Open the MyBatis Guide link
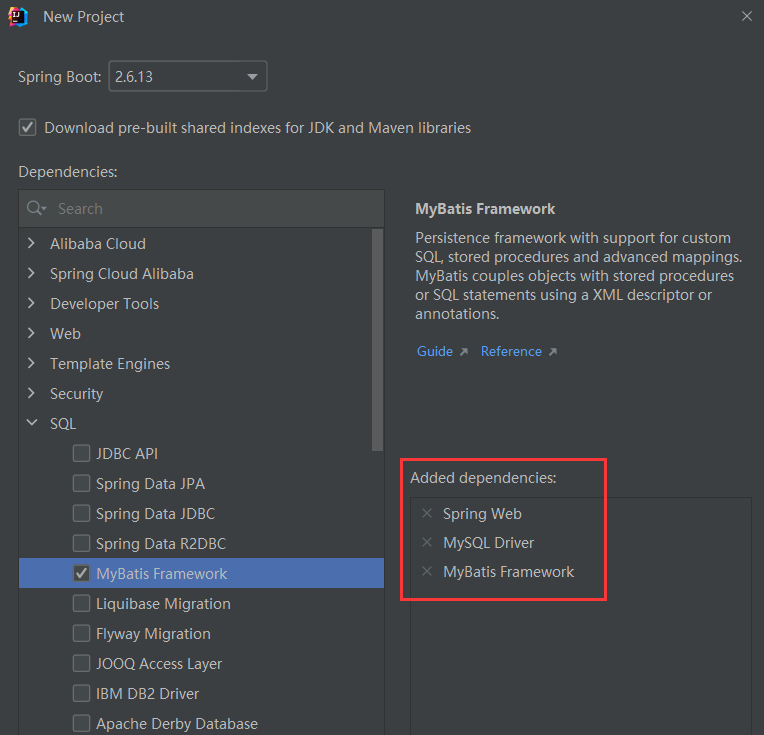Image resolution: width=764 pixels, height=735 pixels. pos(435,351)
